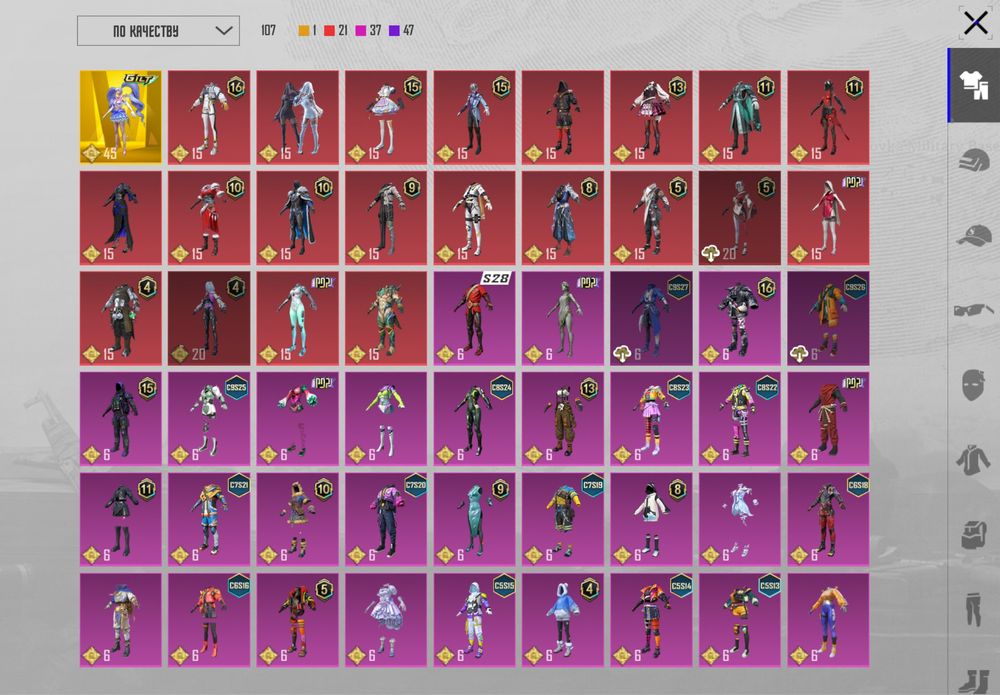
Task: Click the S28 label tag
Action: point(496,279)
